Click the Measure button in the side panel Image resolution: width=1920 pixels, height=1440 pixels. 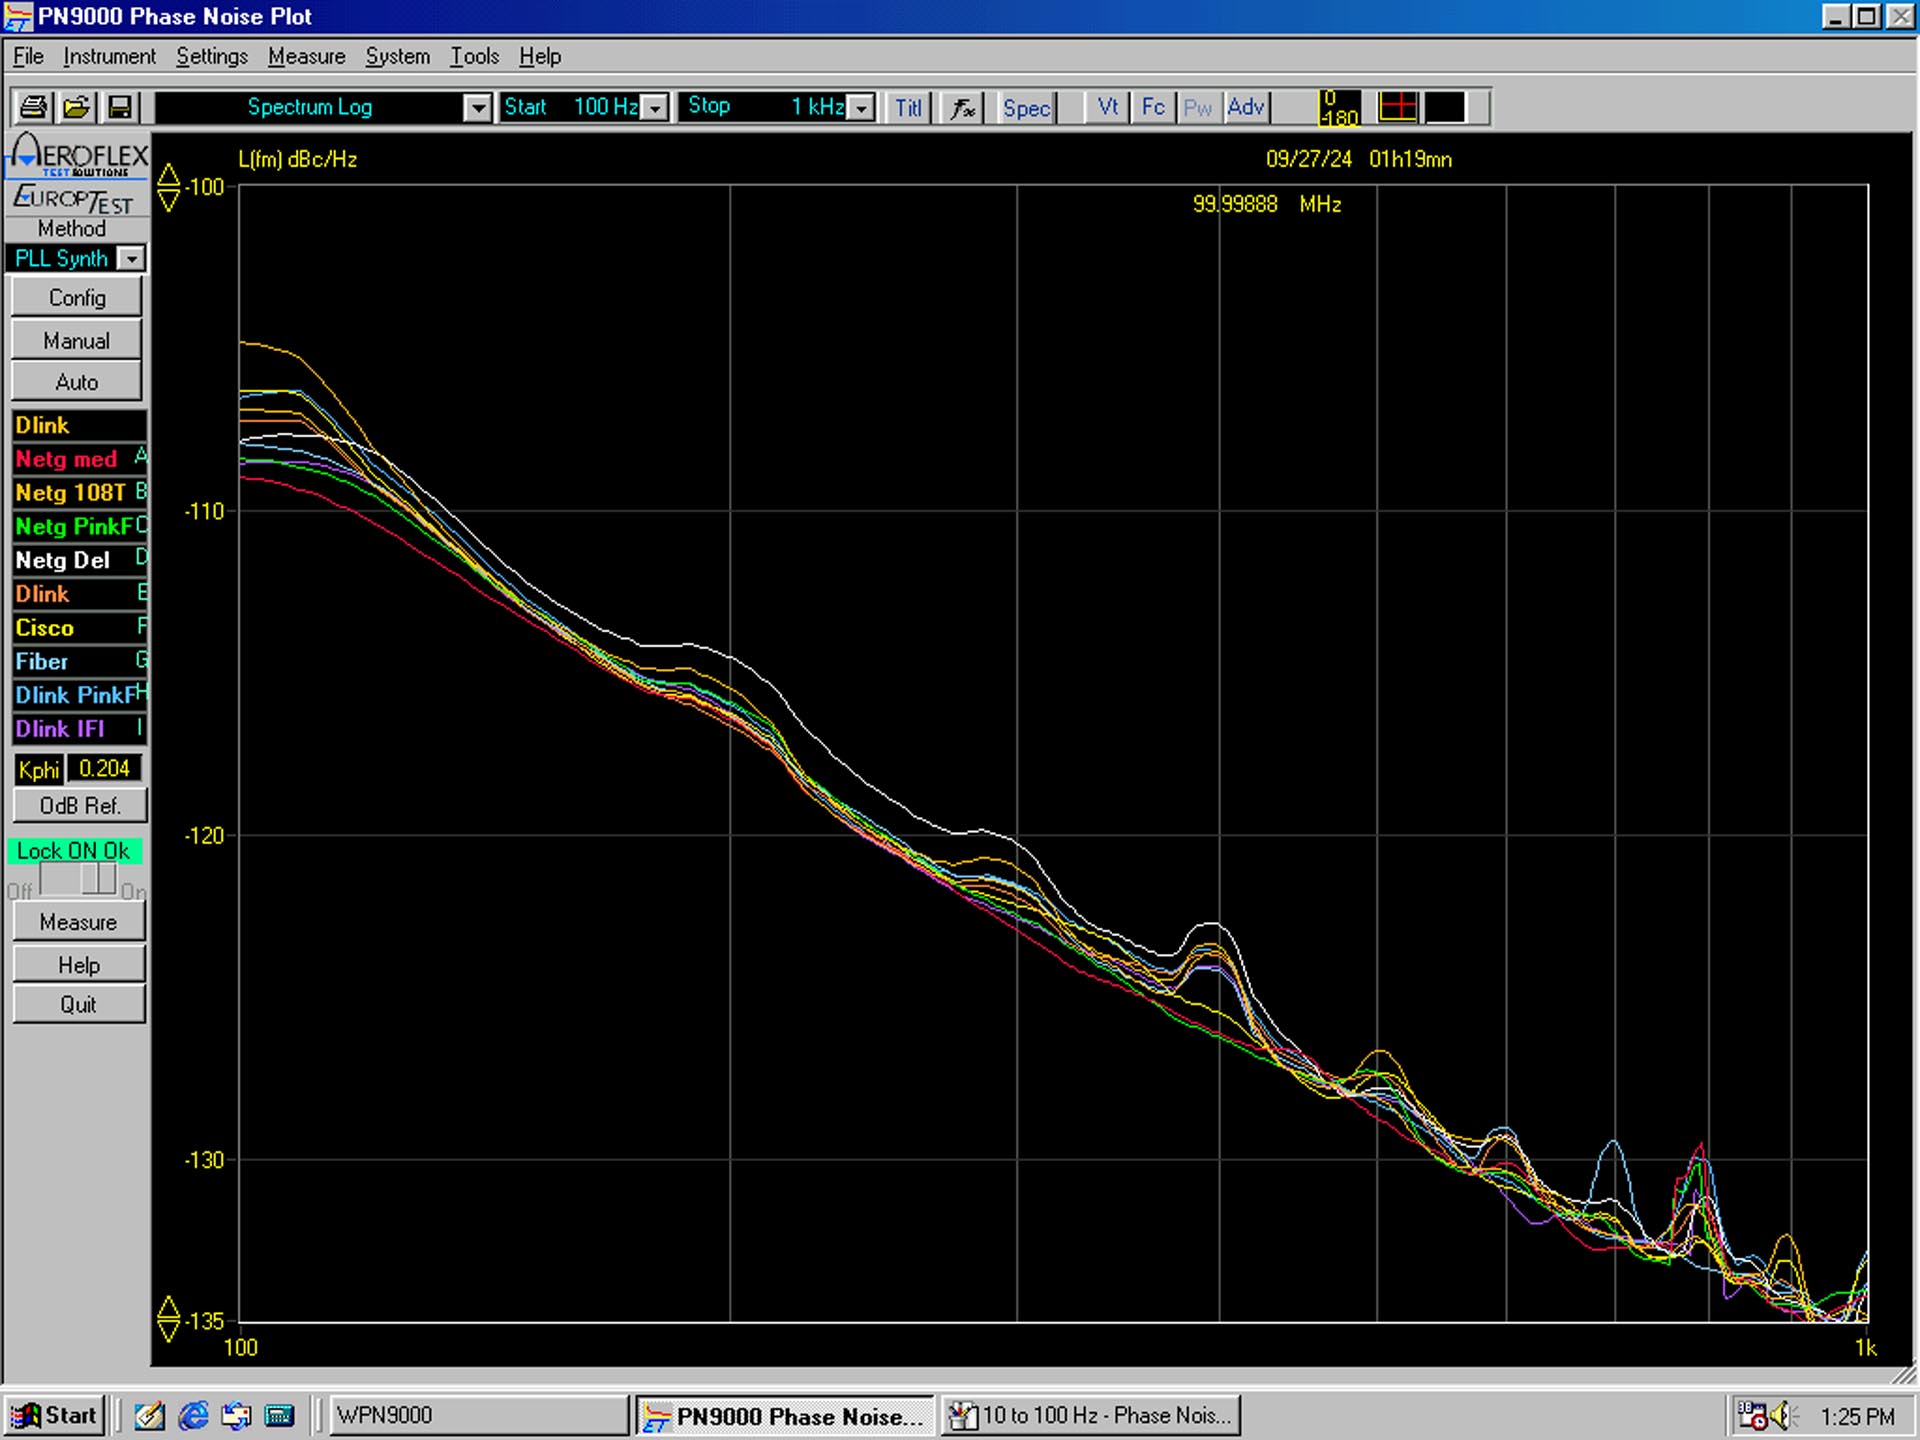pos(79,921)
